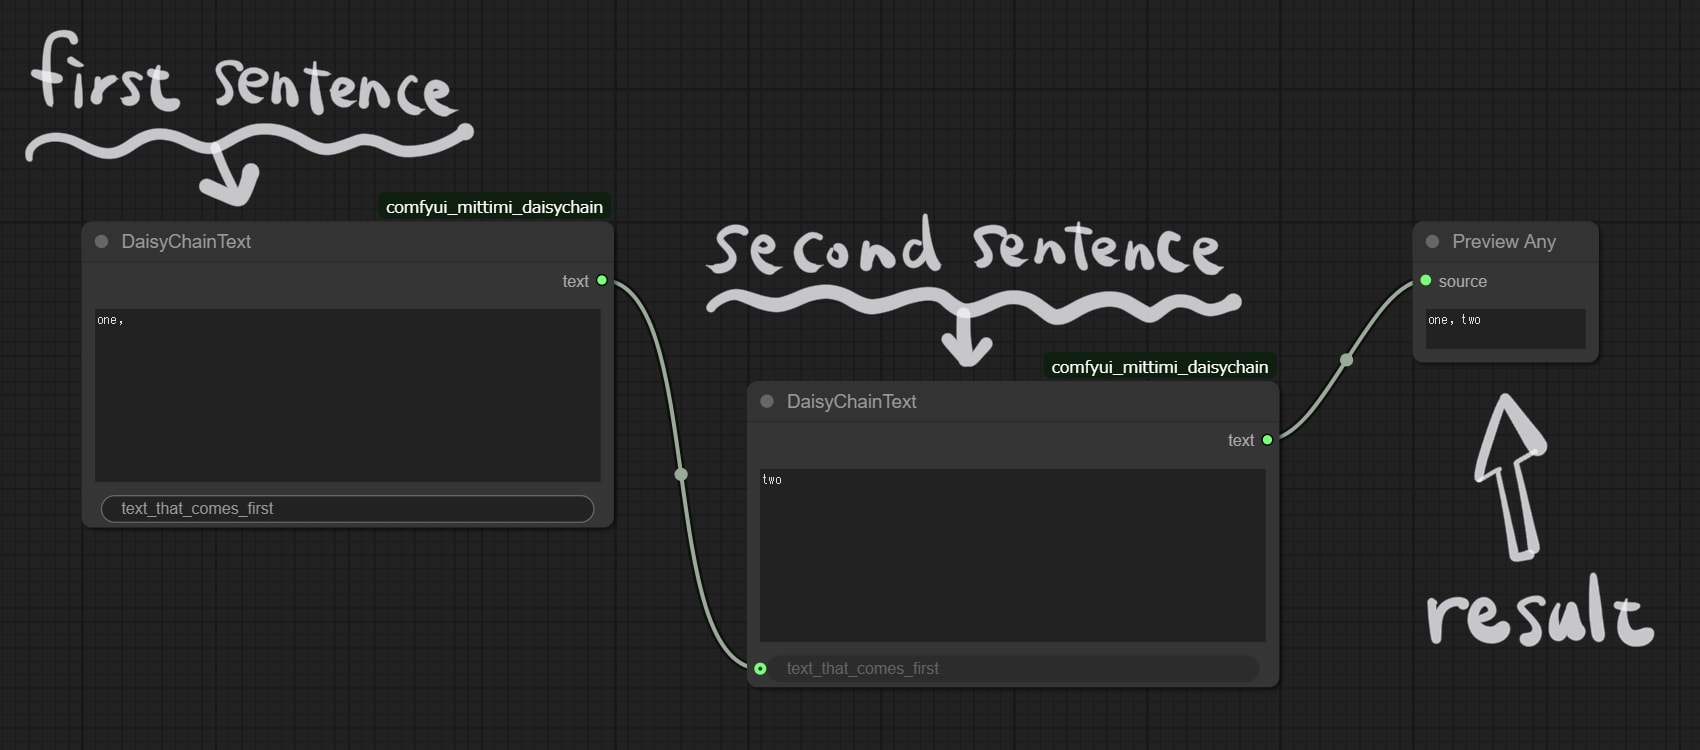Click the "text" output label on first node
Screen dimensions: 1700x750
(x=575, y=281)
